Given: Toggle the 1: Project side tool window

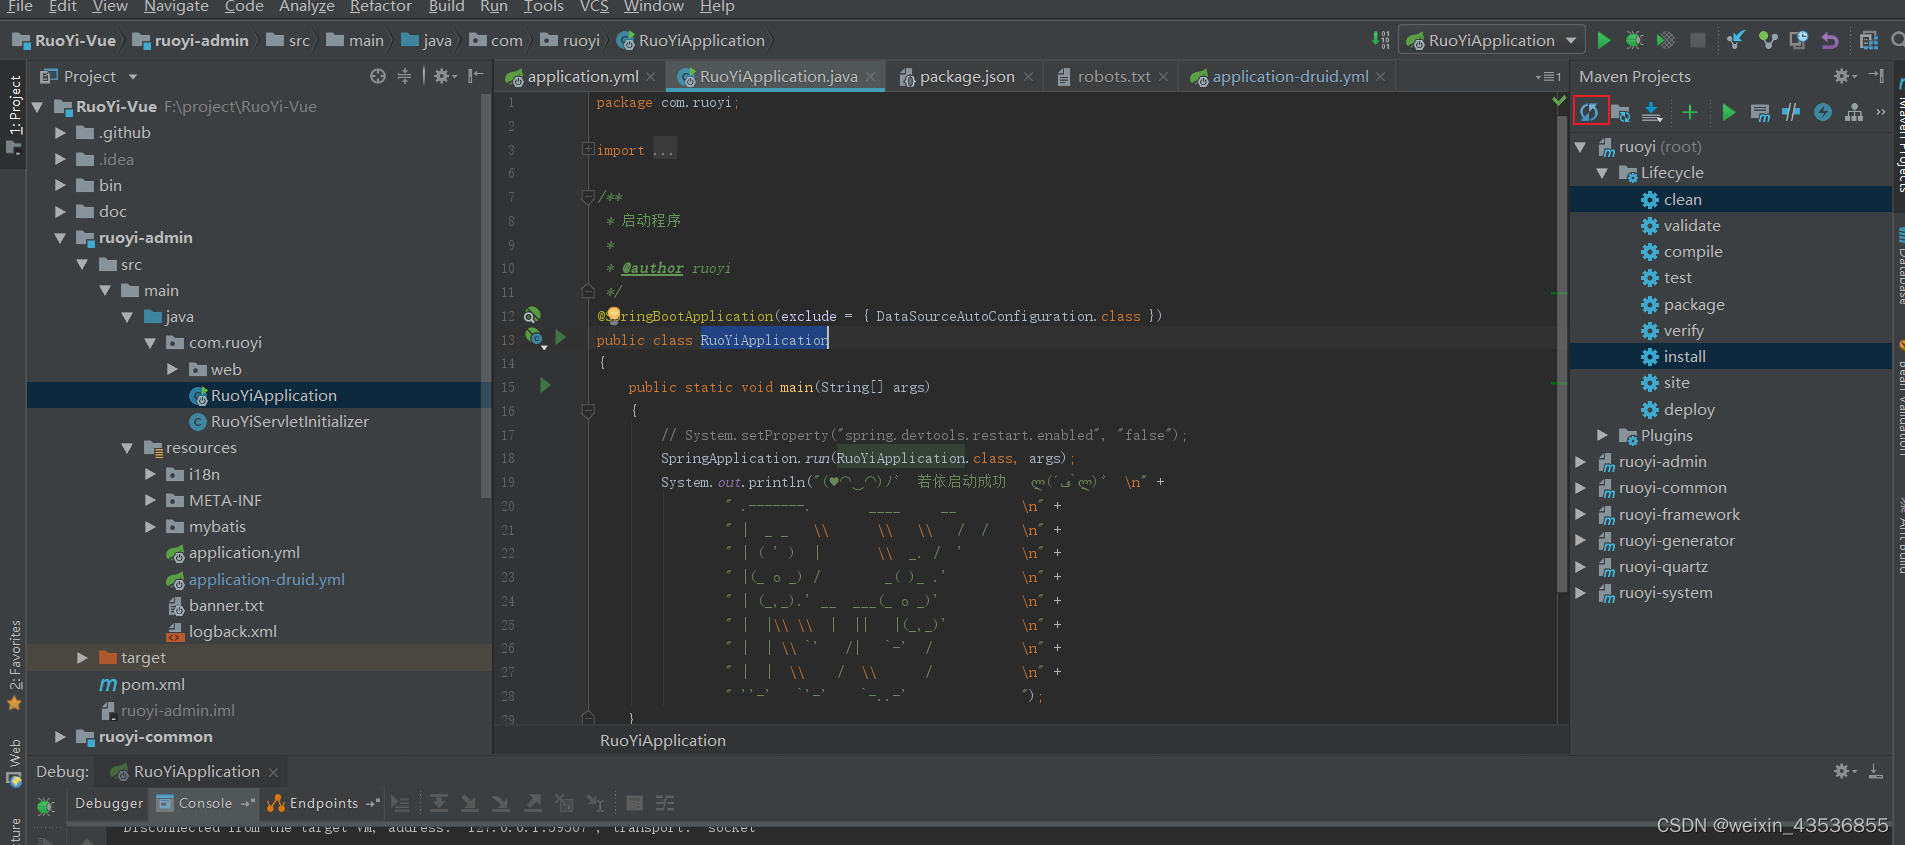Looking at the screenshot, I should tap(13, 115).
